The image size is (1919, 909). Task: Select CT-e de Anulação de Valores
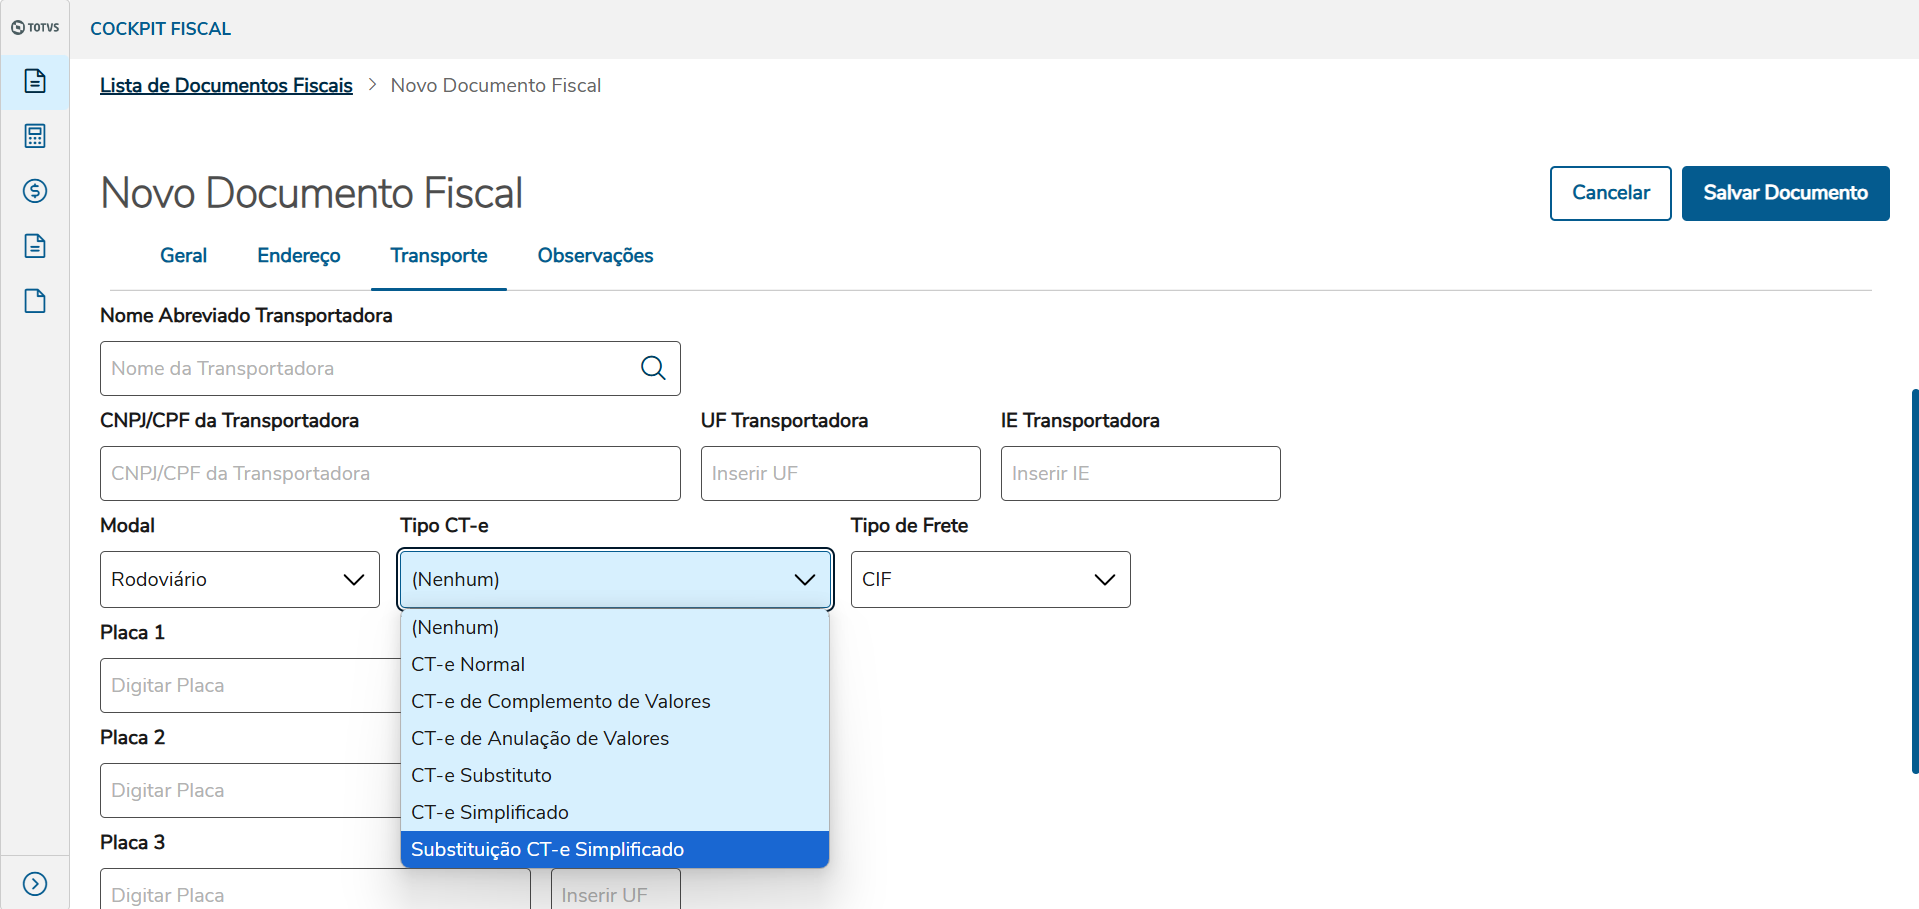pyautogui.click(x=540, y=738)
